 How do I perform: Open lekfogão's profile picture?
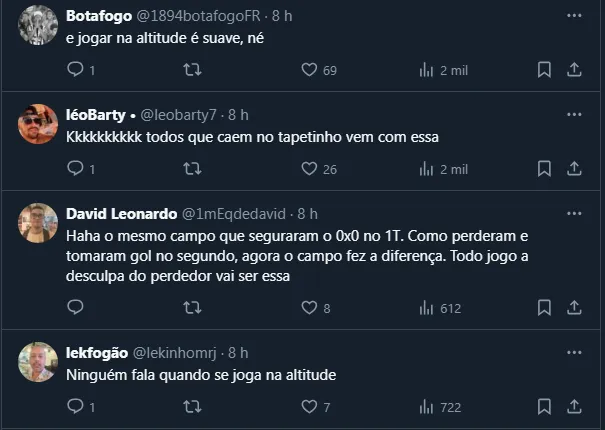tap(38, 360)
